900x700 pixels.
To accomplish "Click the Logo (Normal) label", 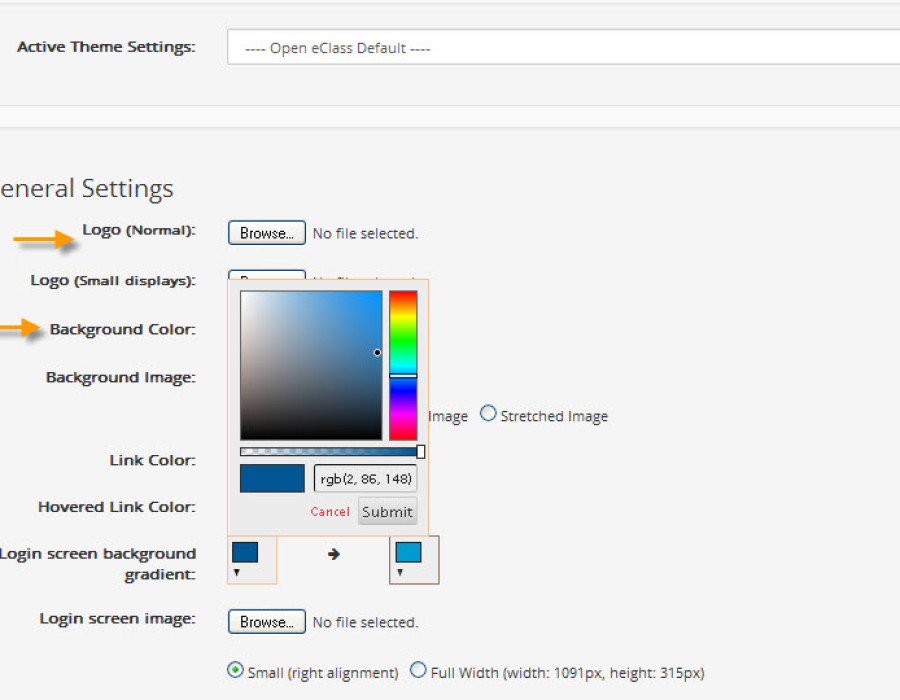I will pos(139,230).
